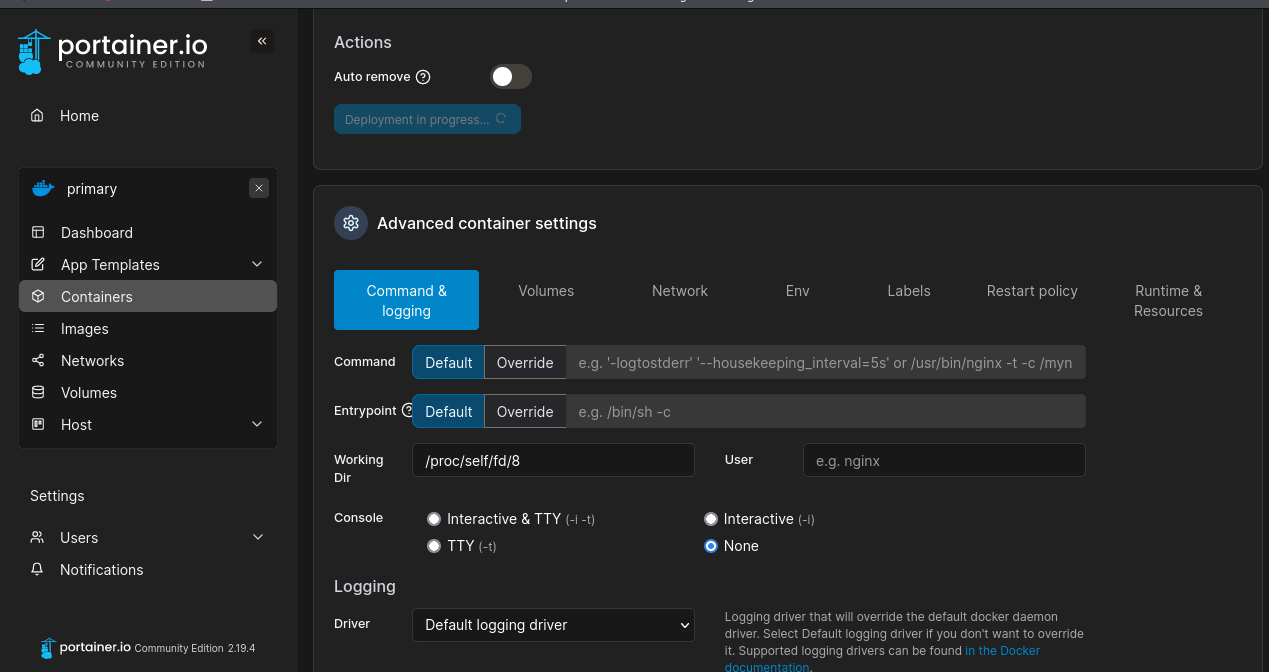
Task: Click the App Templates edit icon
Action: [38, 264]
